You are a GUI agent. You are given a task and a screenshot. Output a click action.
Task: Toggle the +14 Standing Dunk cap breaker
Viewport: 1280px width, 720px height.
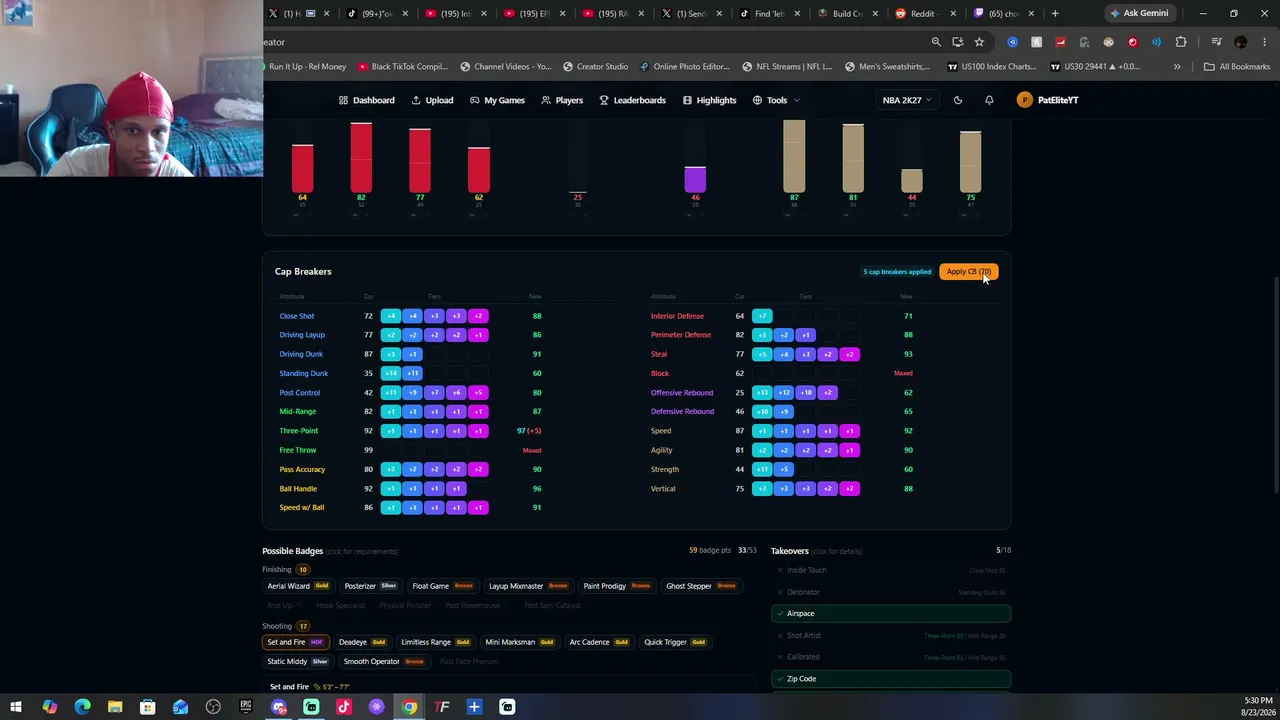tap(391, 373)
